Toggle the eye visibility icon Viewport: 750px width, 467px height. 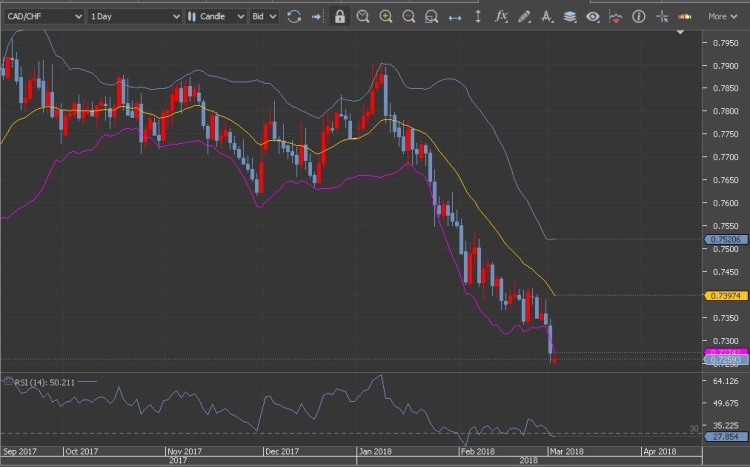coord(593,17)
